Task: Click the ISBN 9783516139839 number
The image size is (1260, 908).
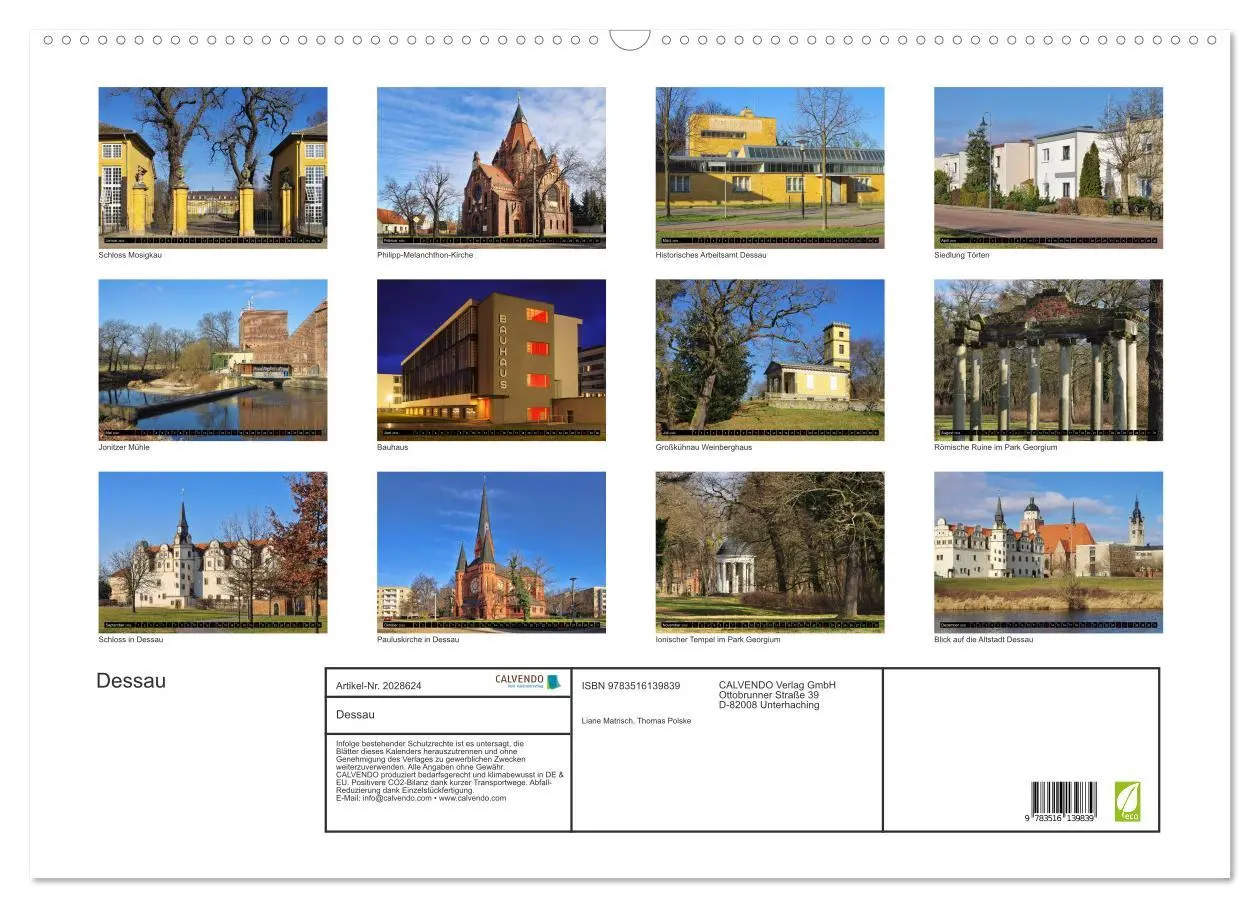Action: pyautogui.click(x=631, y=684)
